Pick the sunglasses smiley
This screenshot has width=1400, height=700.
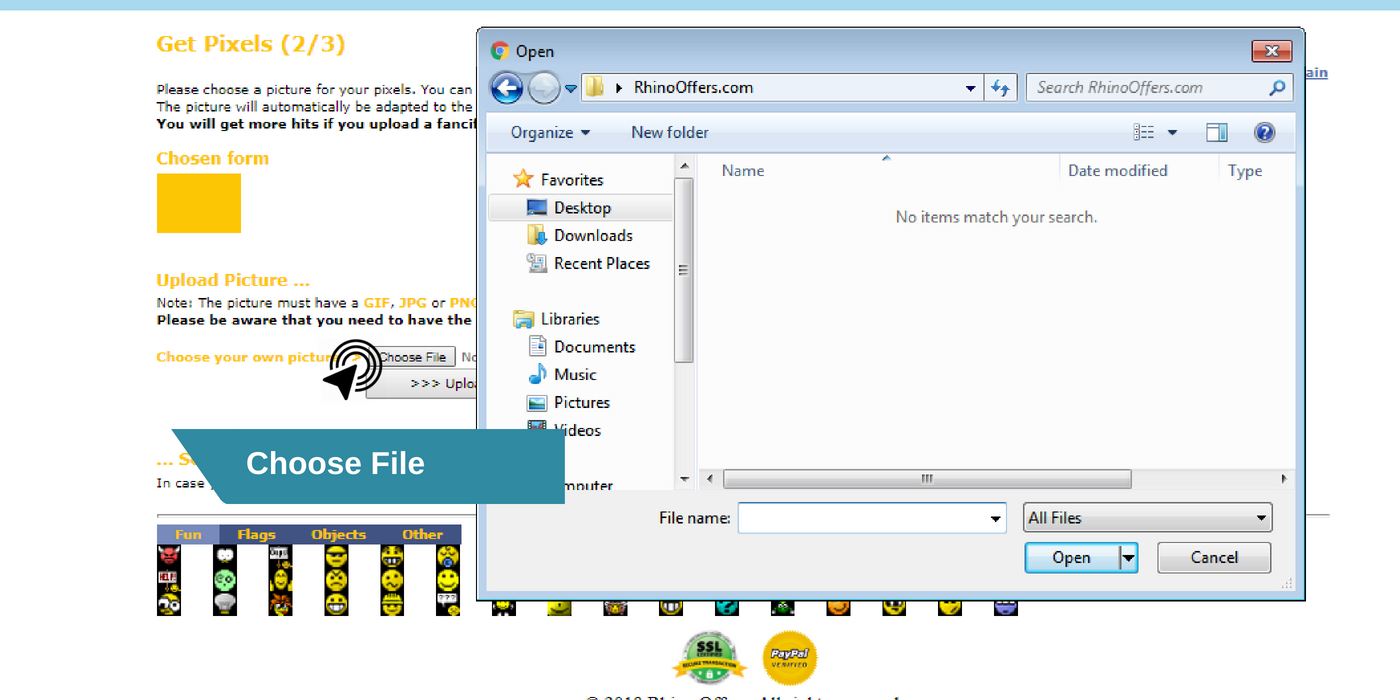(337, 556)
